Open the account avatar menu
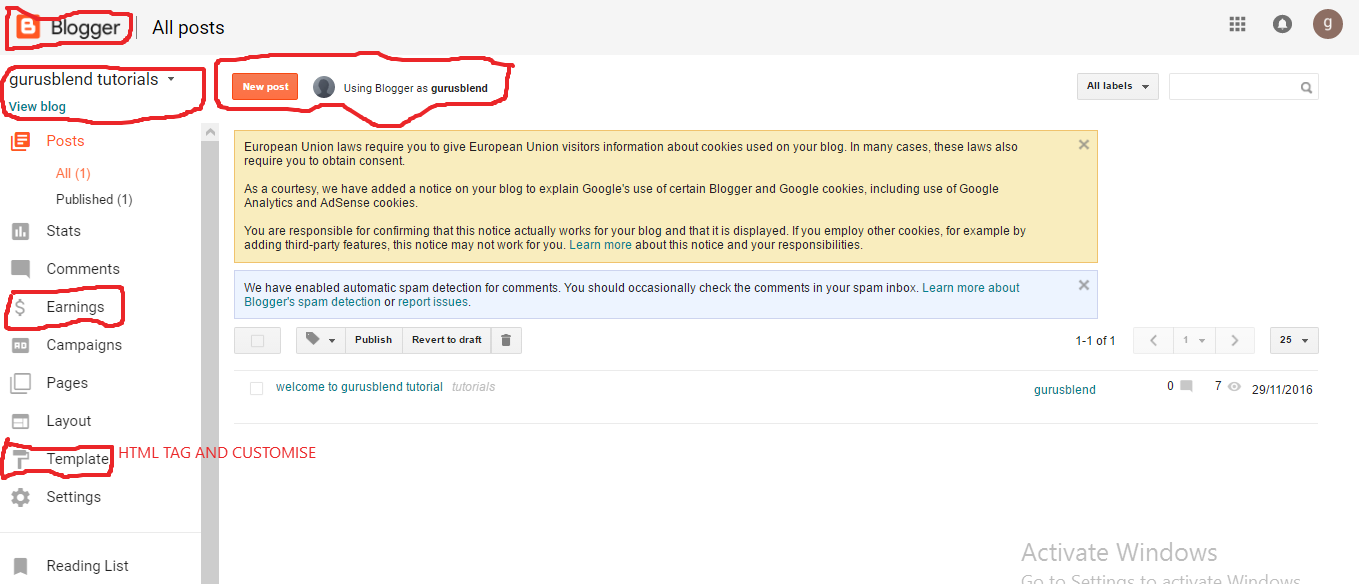 1328,23
